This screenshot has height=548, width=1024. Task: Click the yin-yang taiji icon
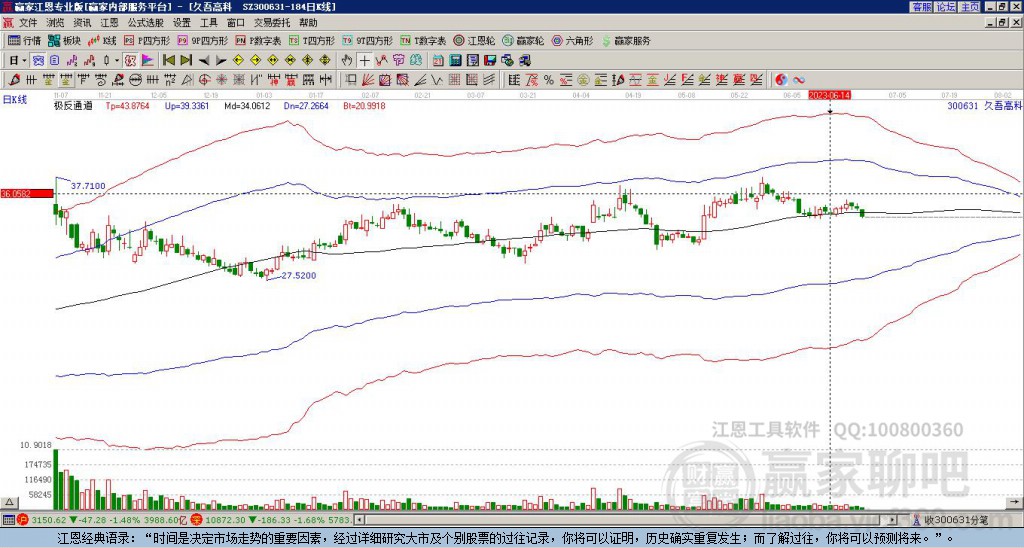[782, 80]
